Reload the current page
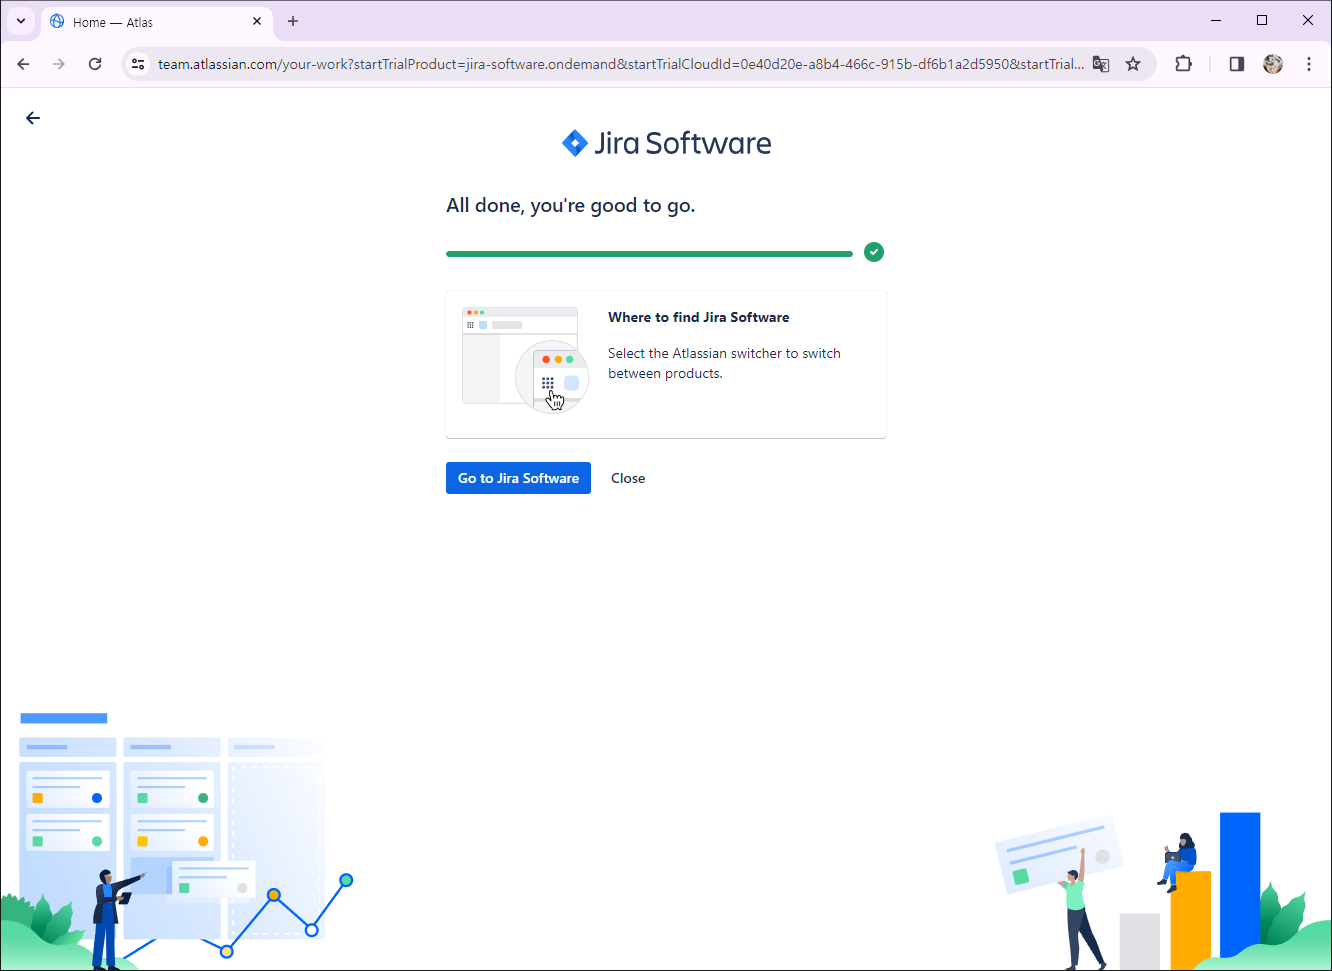This screenshot has width=1332, height=971. click(95, 64)
